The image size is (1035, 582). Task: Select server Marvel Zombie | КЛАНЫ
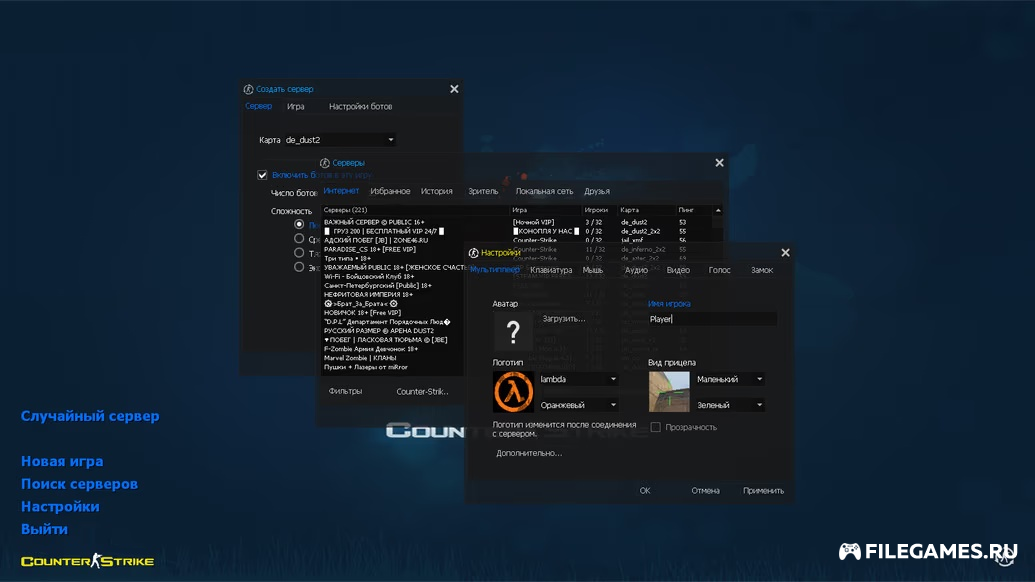coord(360,358)
